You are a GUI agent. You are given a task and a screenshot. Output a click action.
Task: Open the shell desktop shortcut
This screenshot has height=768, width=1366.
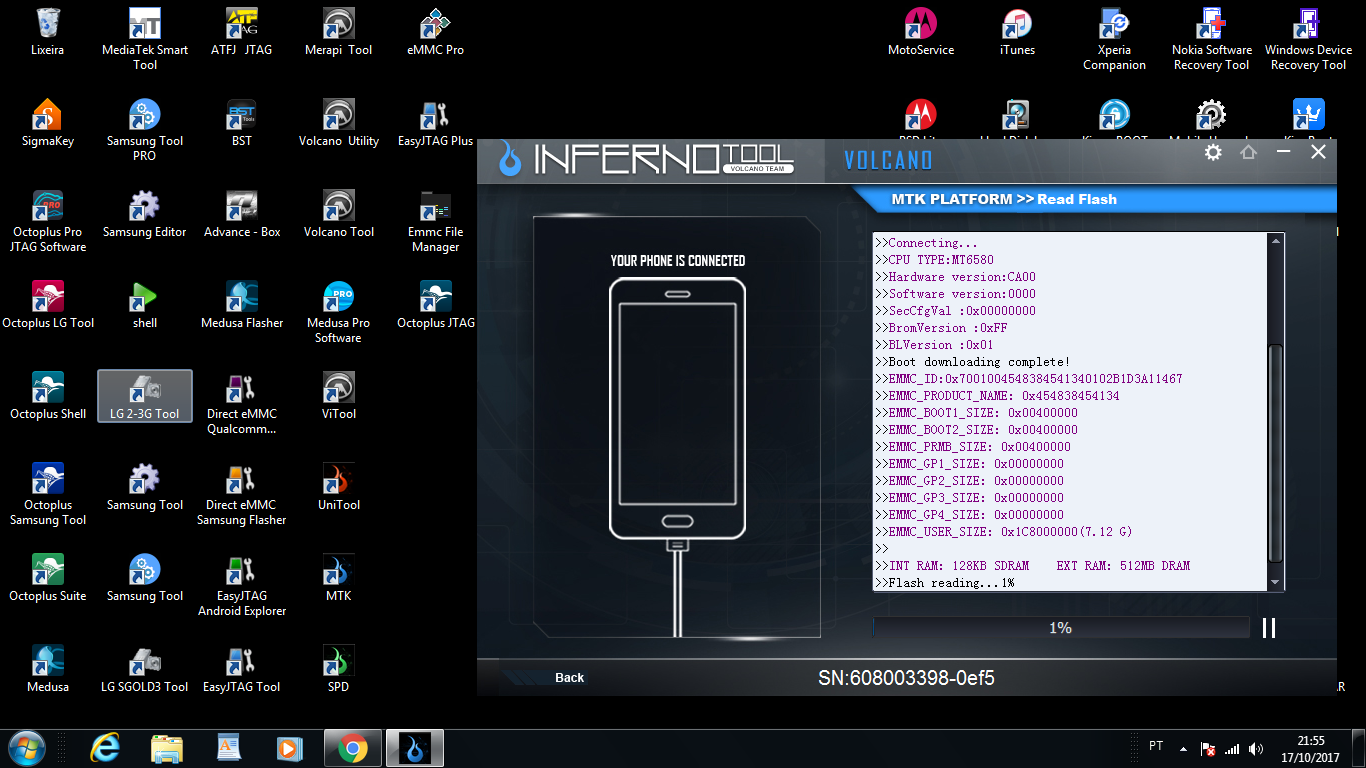coord(145,305)
